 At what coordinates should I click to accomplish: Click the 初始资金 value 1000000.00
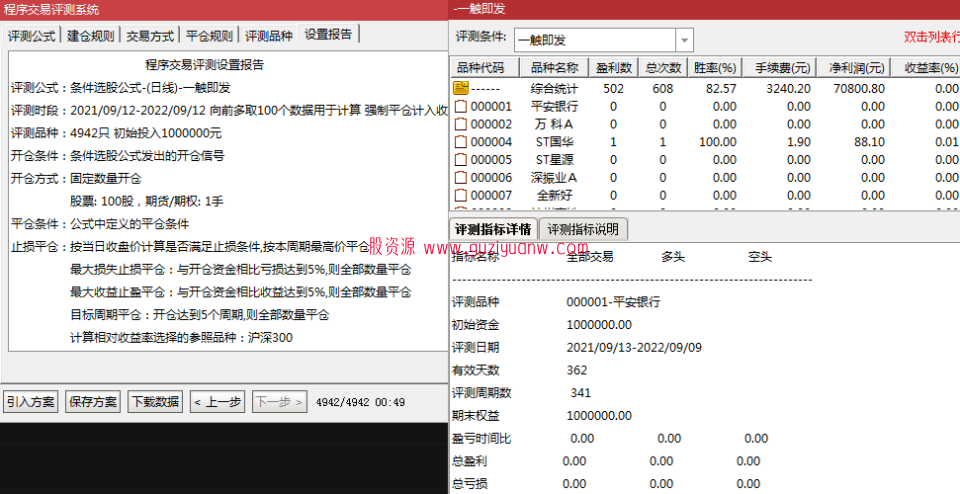click(599, 325)
